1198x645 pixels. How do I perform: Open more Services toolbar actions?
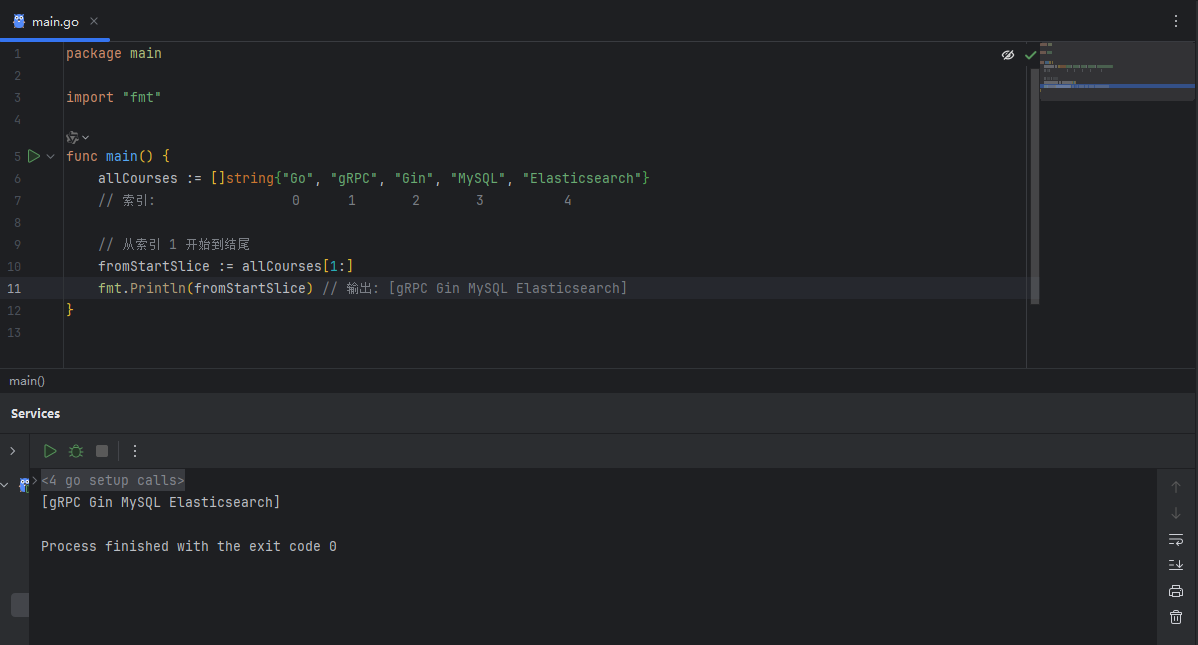[134, 451]
